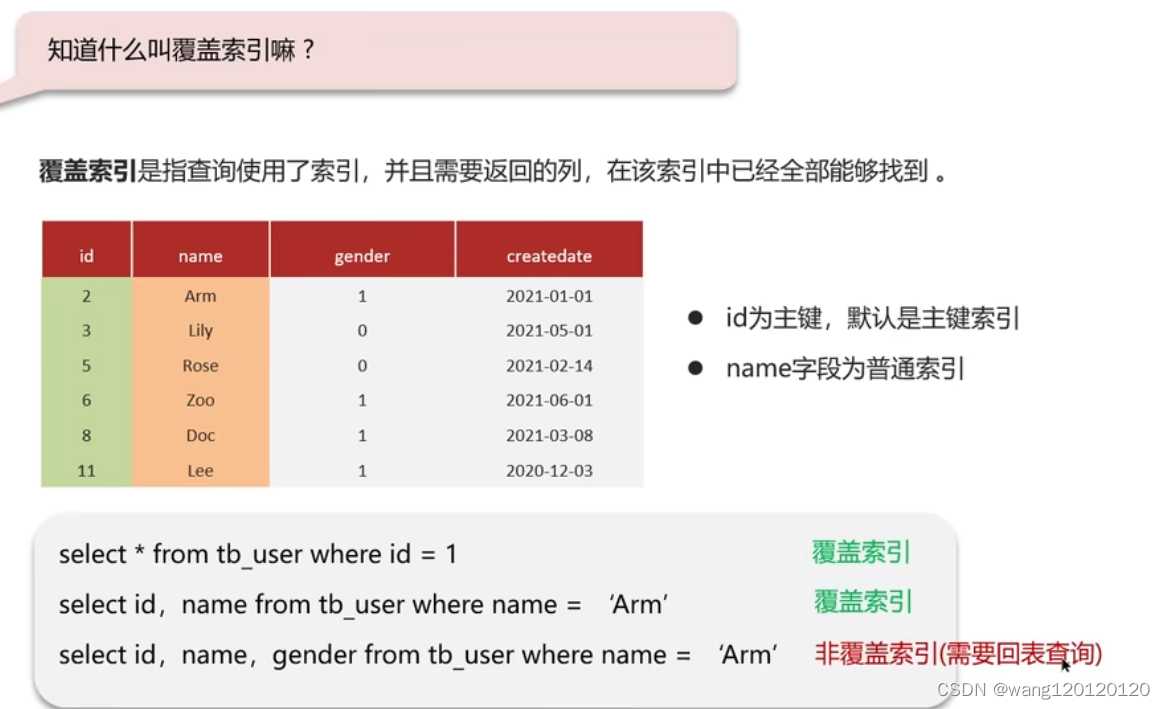Select the date '2021-02-14'
Image resolution: width=1165 pixels, height=709 pixels.
[x=549, y=366]
